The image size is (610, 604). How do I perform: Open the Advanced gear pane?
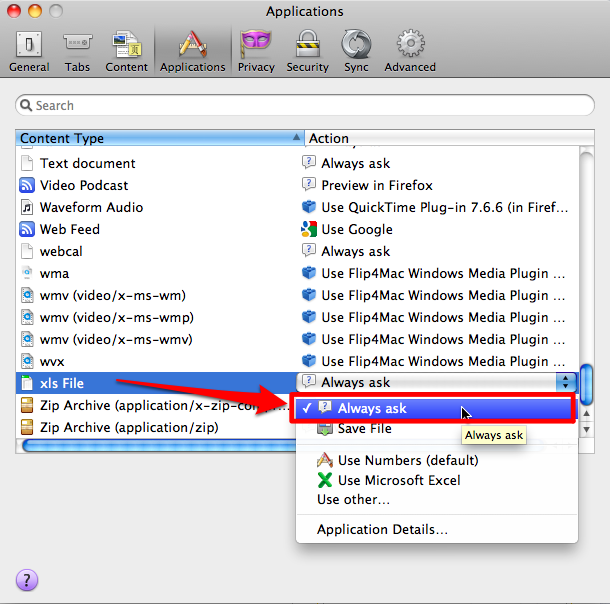pos(410,51)
